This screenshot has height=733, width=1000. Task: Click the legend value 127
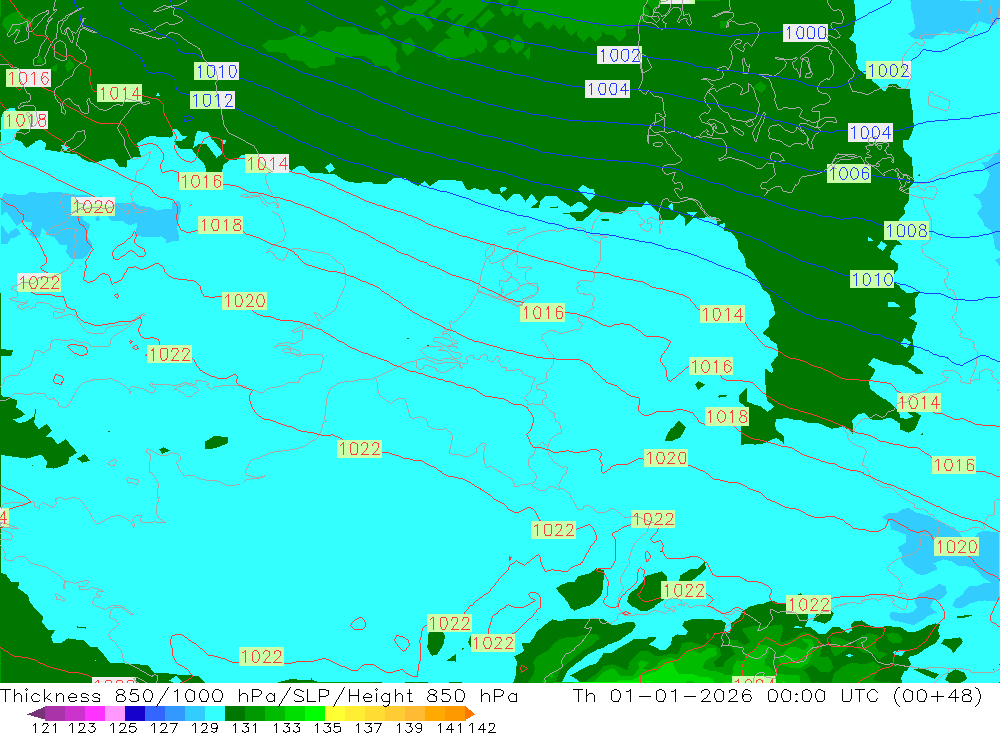pos(164,727)
